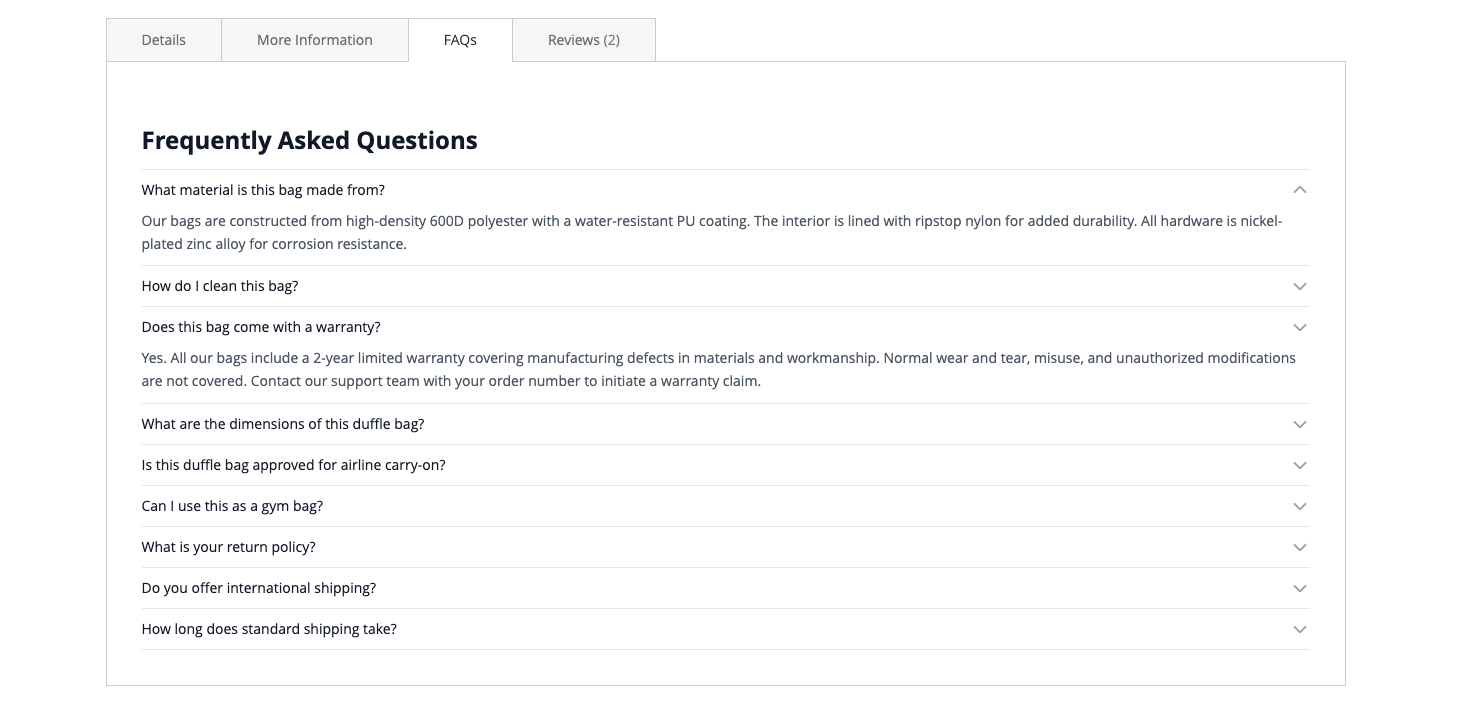This screenshot has width=1481, height=706.
Task: Click 'What is your return policy?' question
Action: 229,547
